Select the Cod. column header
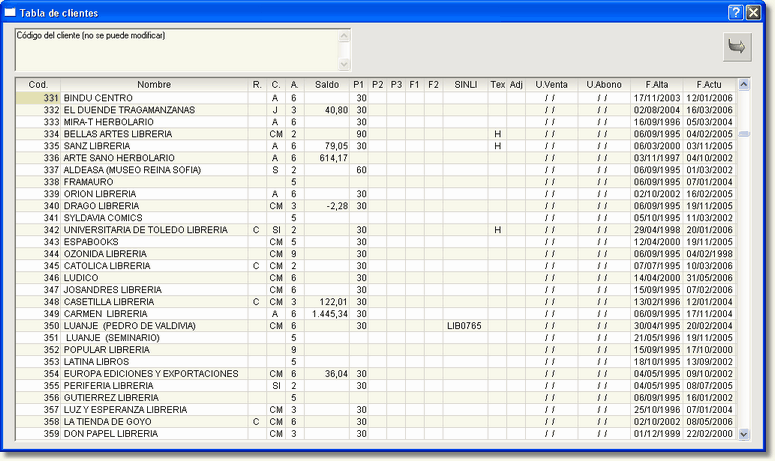Viewport: 775px width, 461px height. (x=38, y=85)
